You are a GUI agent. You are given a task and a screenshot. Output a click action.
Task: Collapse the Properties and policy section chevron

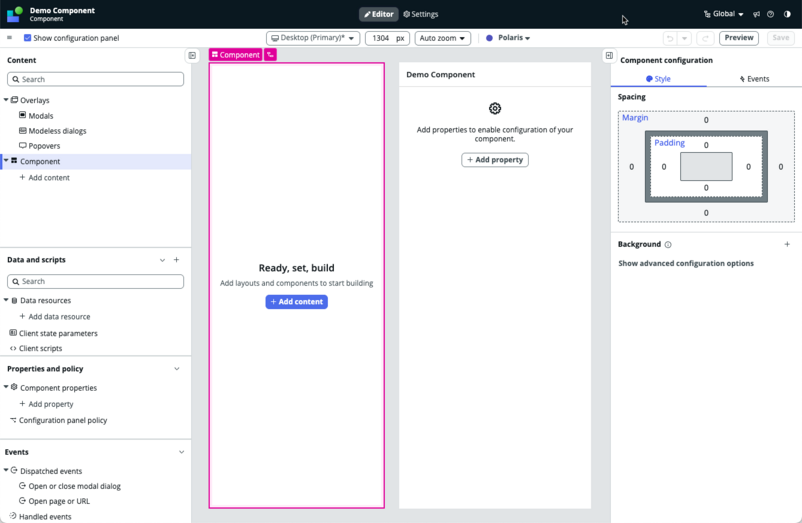(x=176, y=369)
